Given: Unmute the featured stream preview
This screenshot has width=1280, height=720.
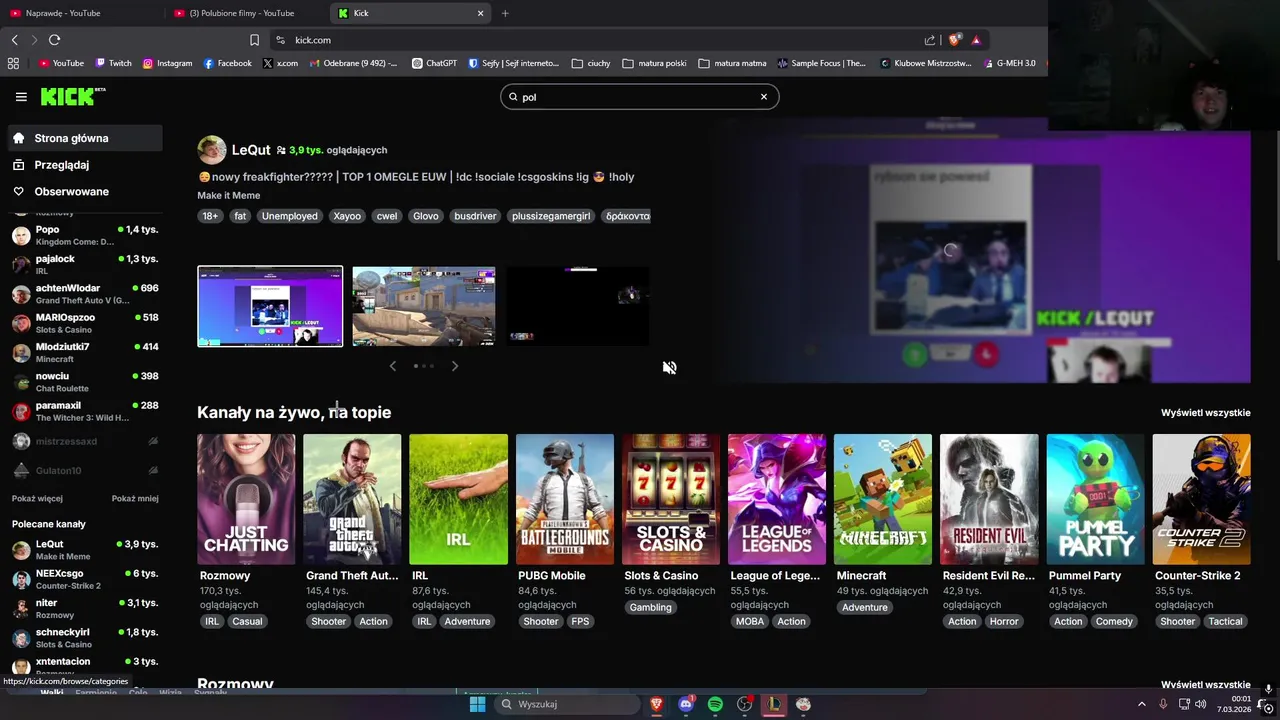Looking at the screenshot, I should pos(669,367).
